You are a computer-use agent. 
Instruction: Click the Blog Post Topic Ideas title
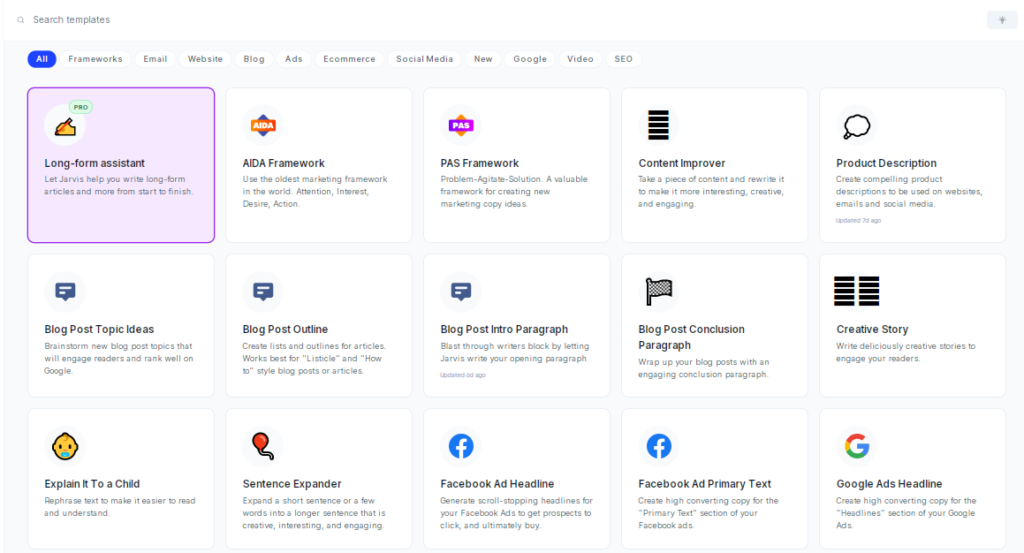click(99, 329)
